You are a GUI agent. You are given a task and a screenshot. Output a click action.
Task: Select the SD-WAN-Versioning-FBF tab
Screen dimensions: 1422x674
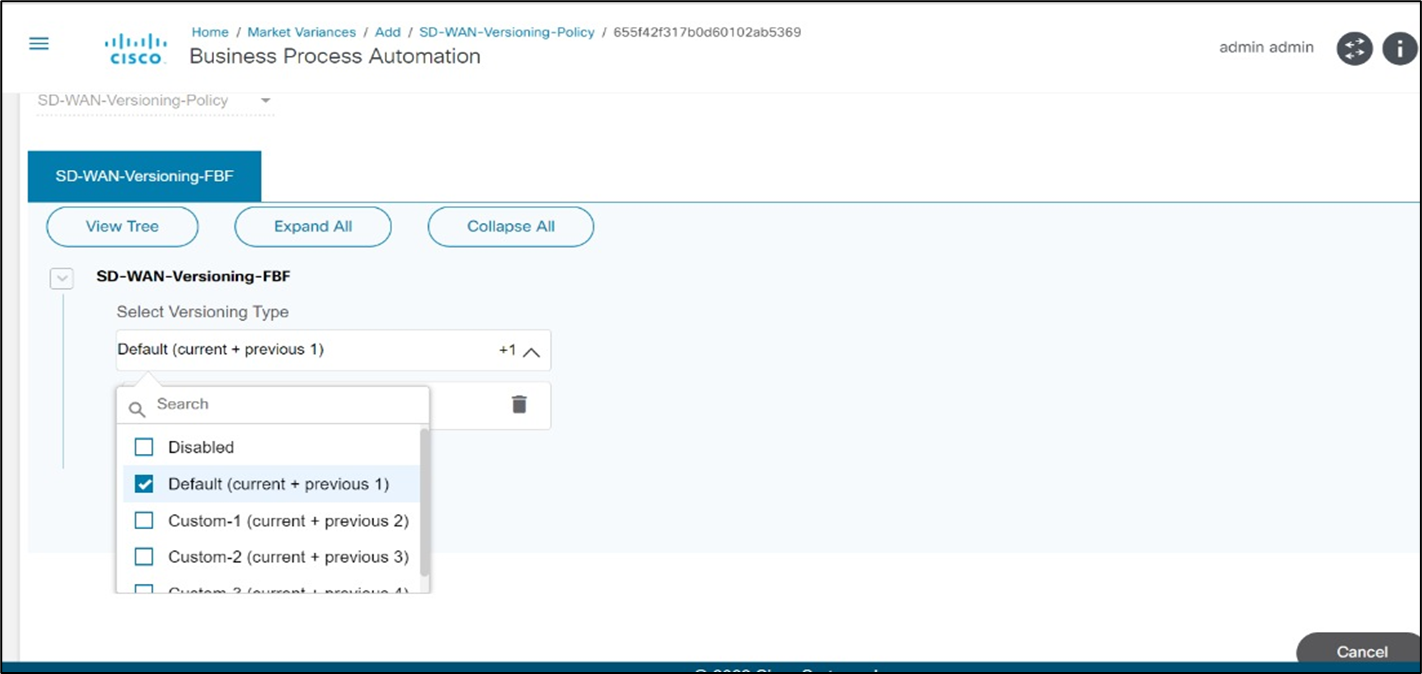(x=144, y=176)
